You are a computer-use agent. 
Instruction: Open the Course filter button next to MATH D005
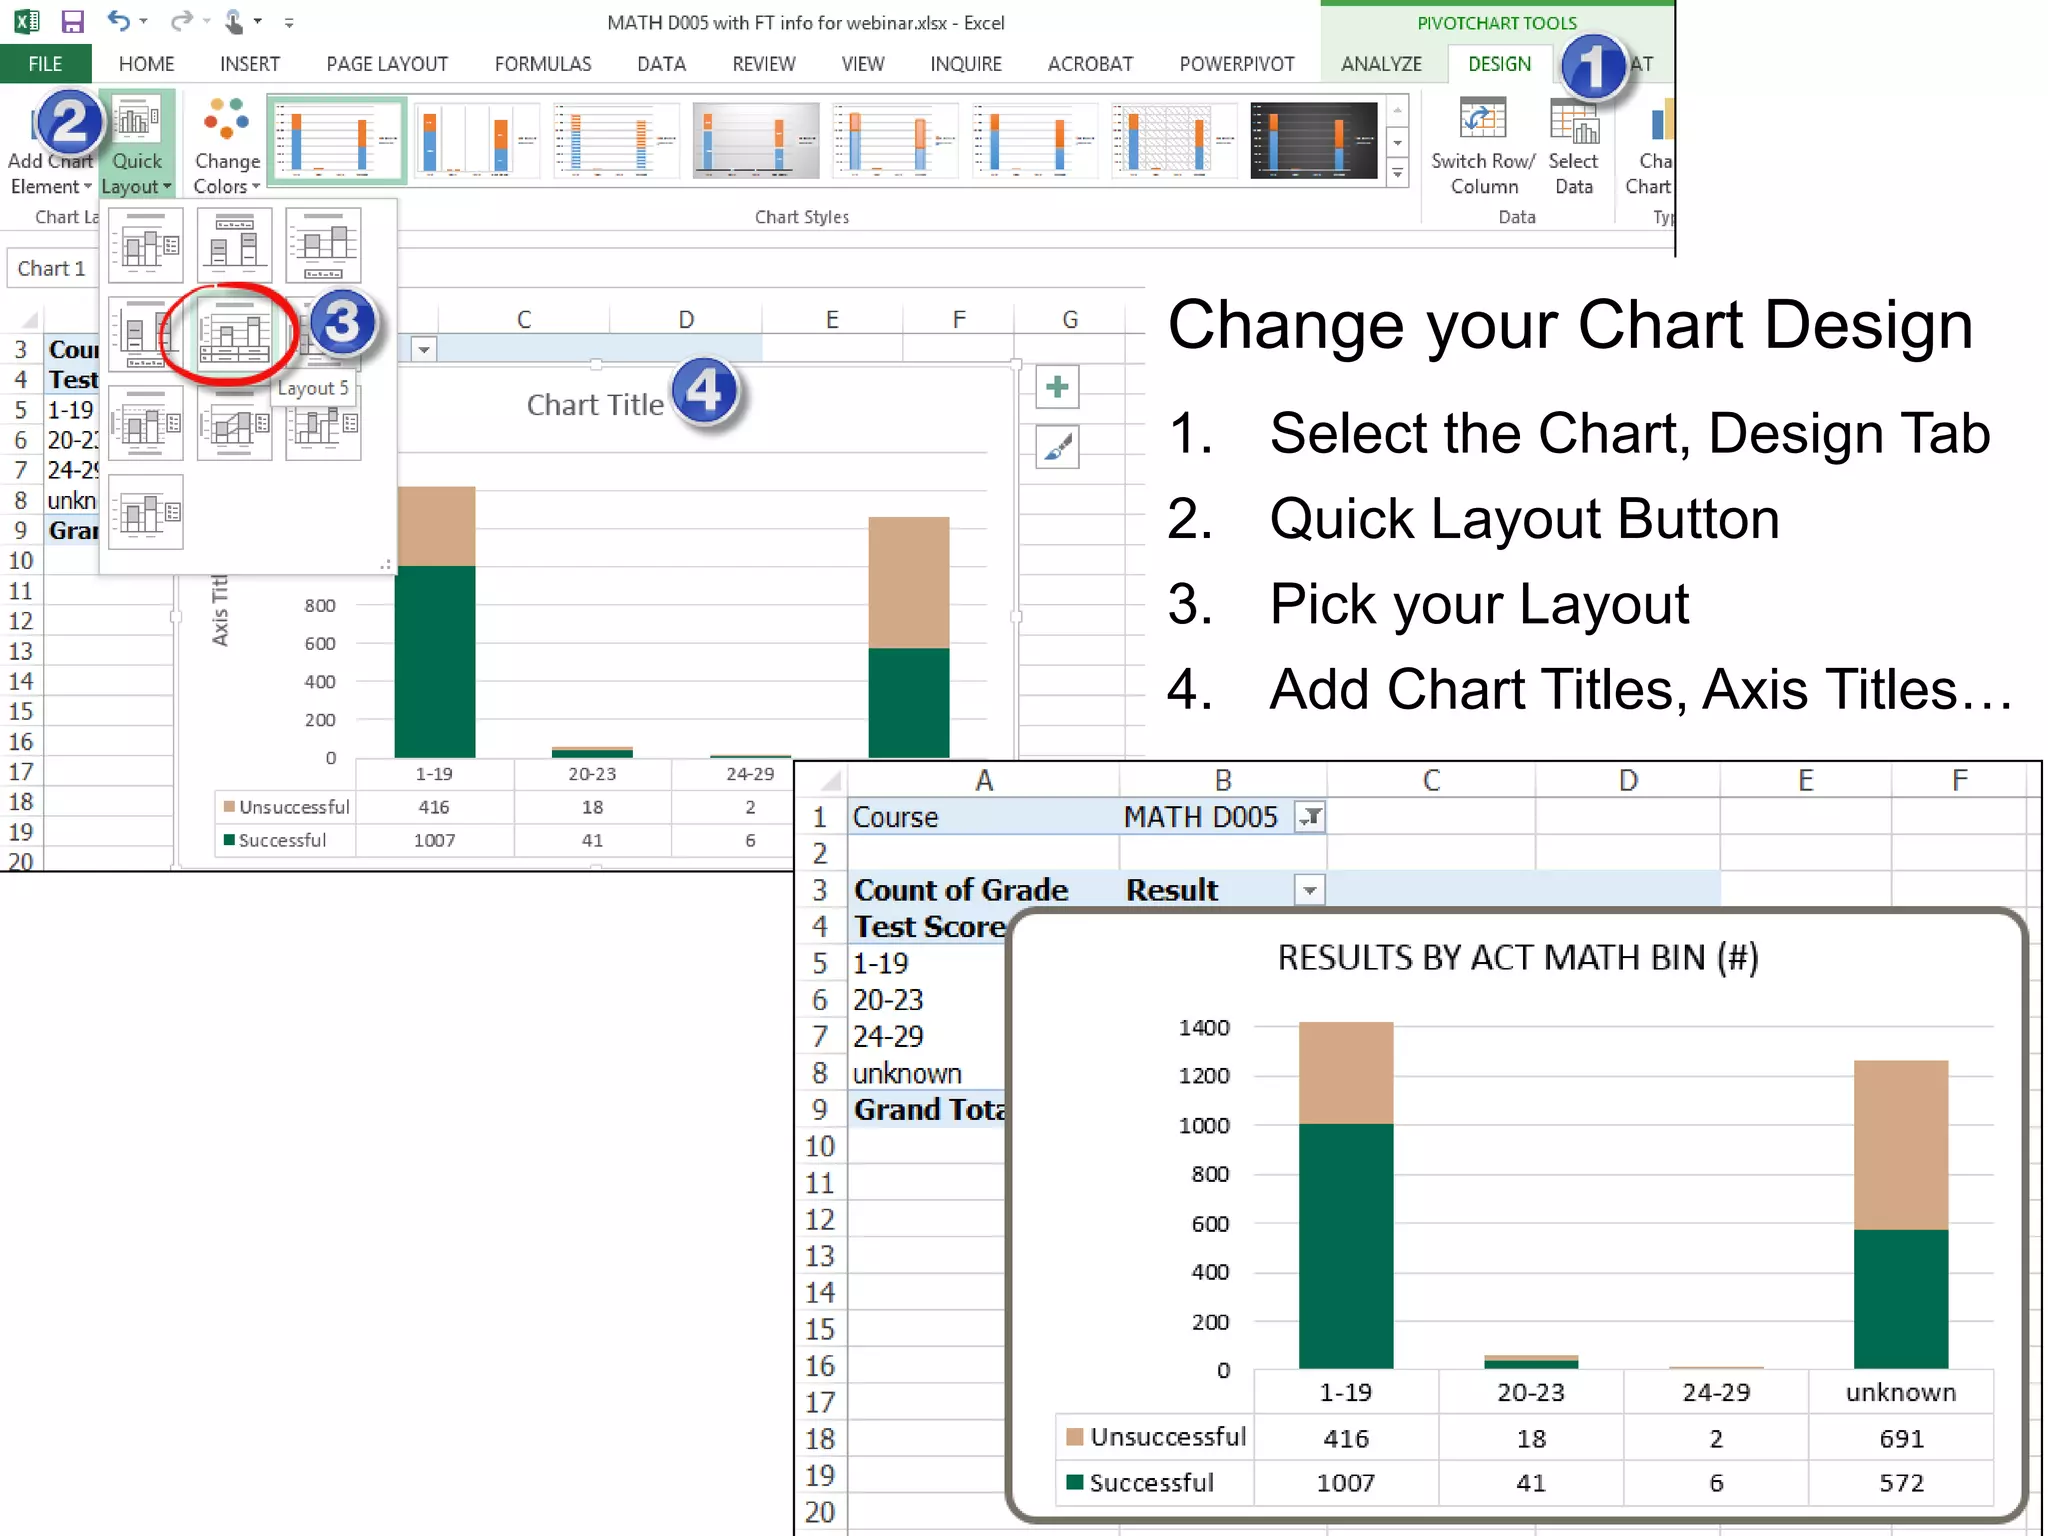(x=1310, y=818)
